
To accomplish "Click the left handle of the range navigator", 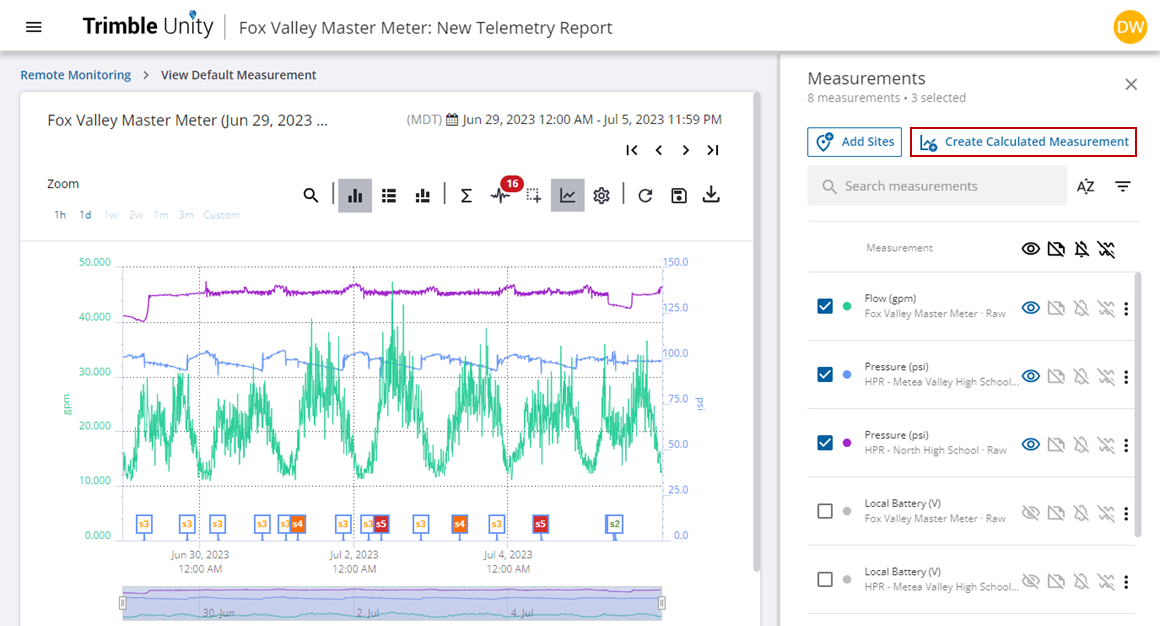I will (123, 603).
